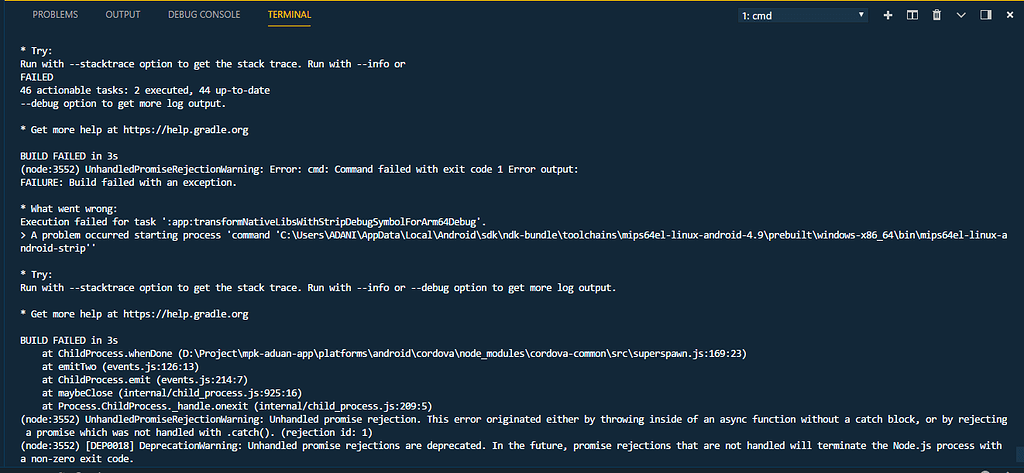Kill the terminal with the trash icon

point(936,15)
